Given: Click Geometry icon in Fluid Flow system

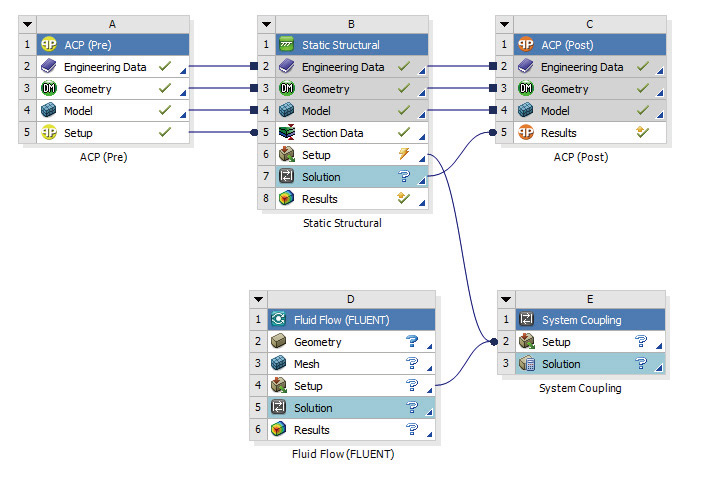Looking at the screenshot, I should click(279, 341).
